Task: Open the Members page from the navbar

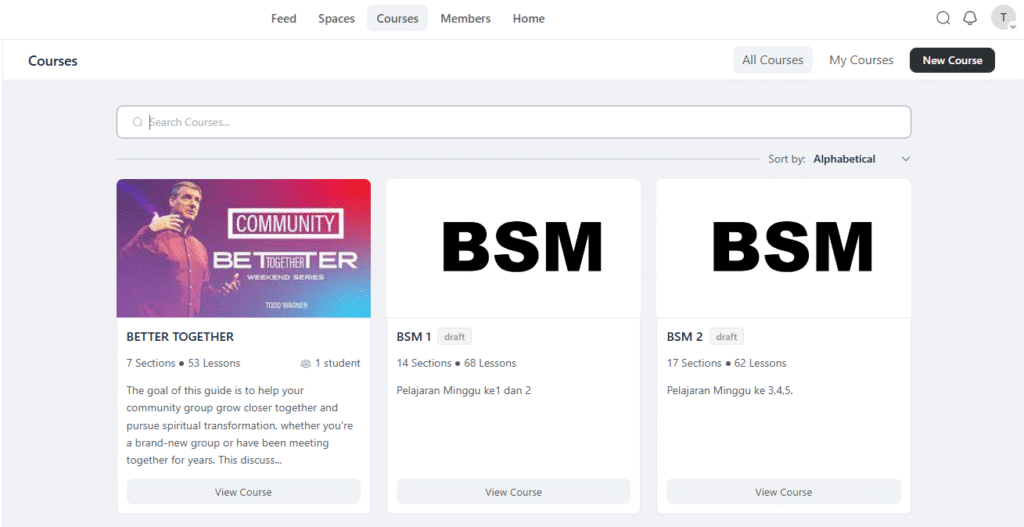Action: [x=465, y=18]
